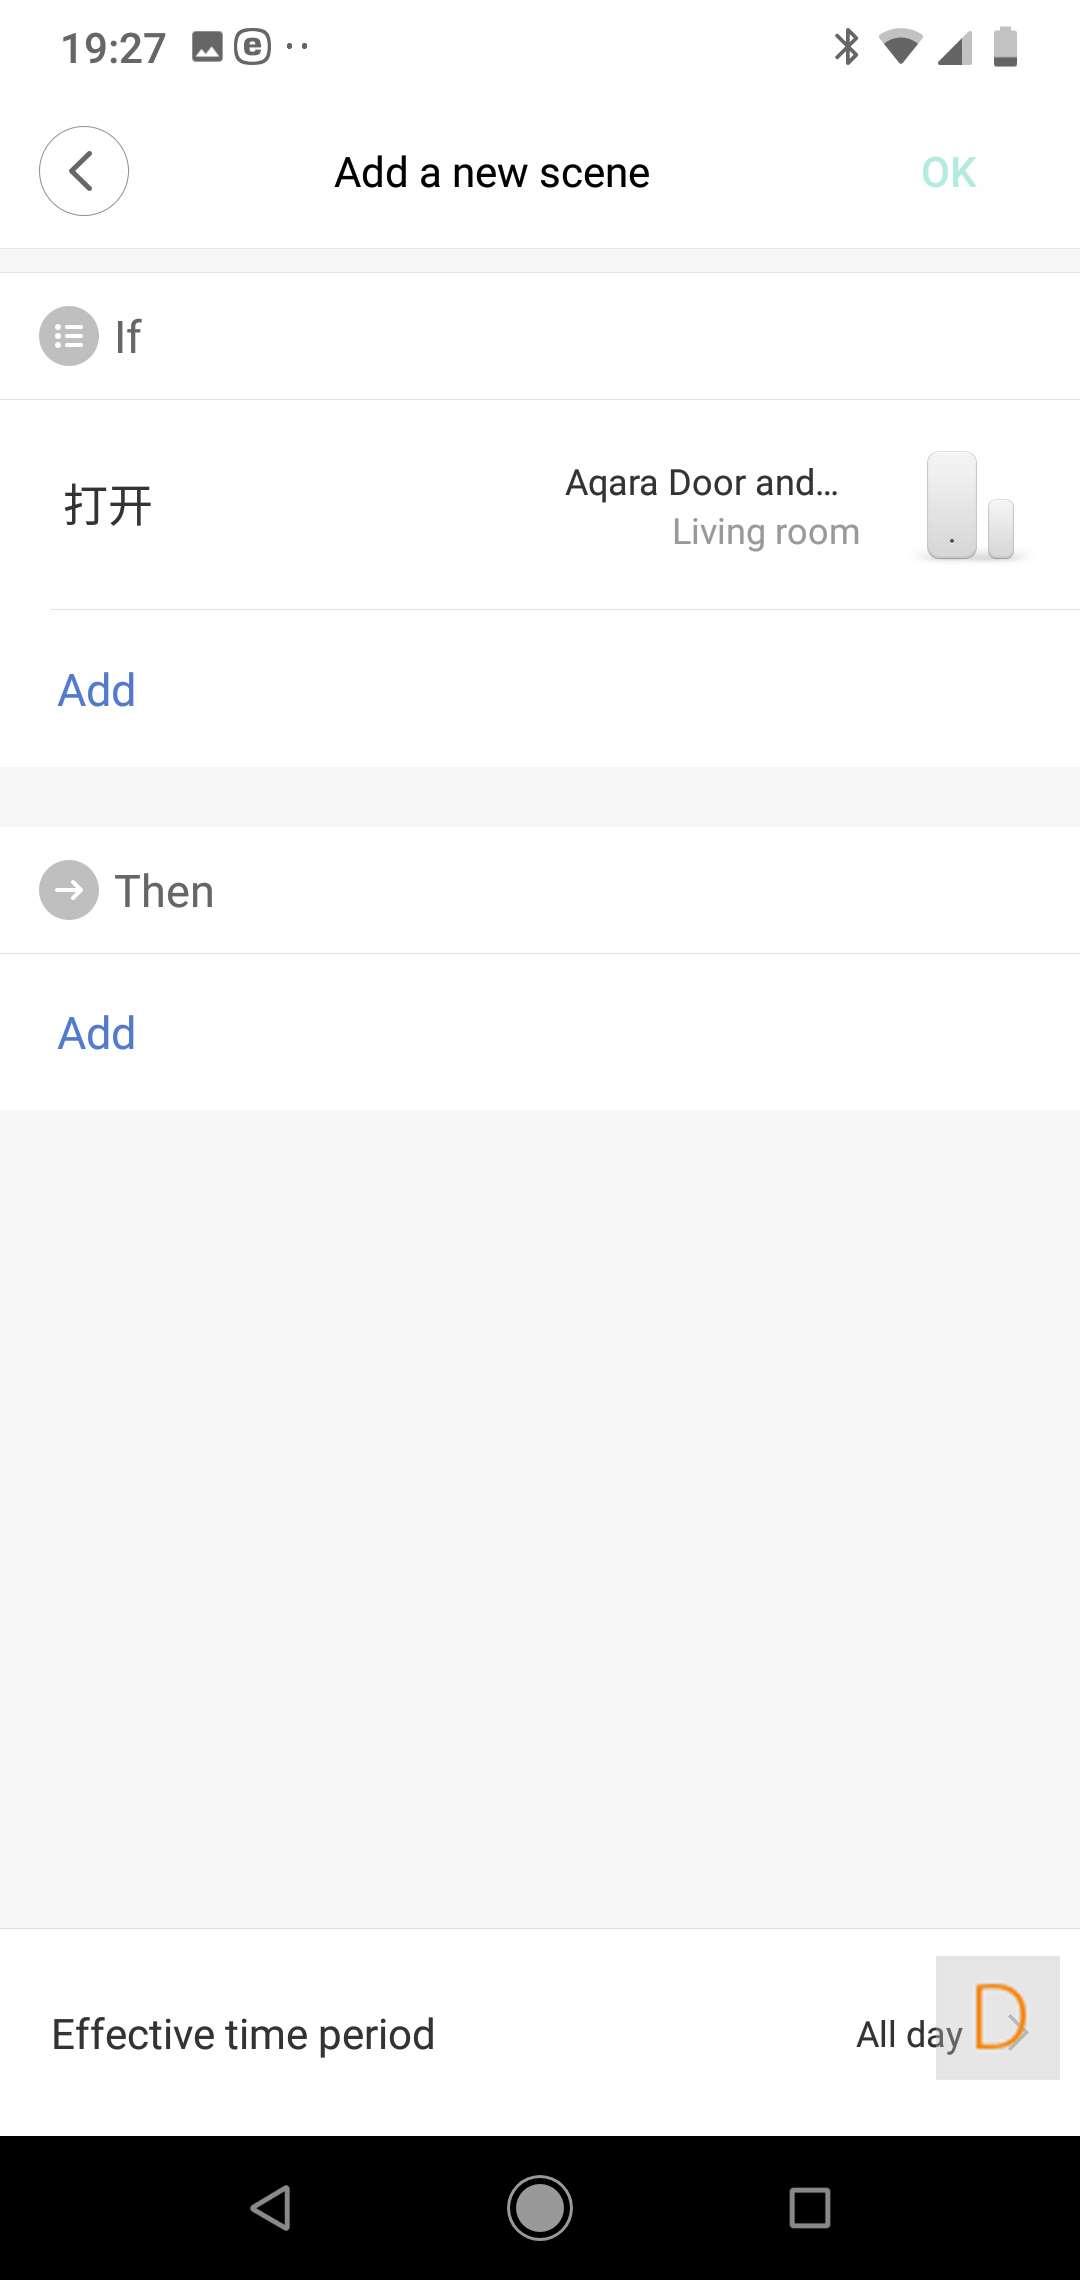The height and width of the screenshot is (2280, 1080).
Task: Open the Bluetooth status icon
Action: [846, 47]
